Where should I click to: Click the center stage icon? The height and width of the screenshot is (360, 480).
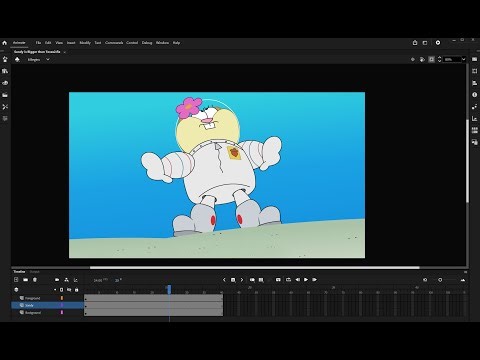click(413, 59)
